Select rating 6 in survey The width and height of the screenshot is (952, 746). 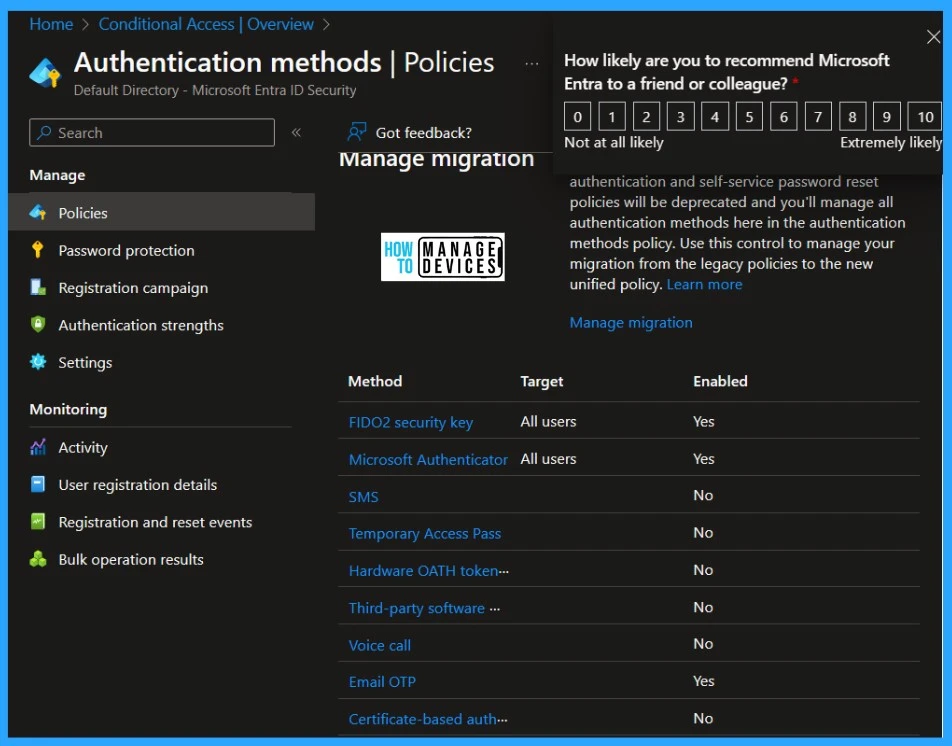783,117
